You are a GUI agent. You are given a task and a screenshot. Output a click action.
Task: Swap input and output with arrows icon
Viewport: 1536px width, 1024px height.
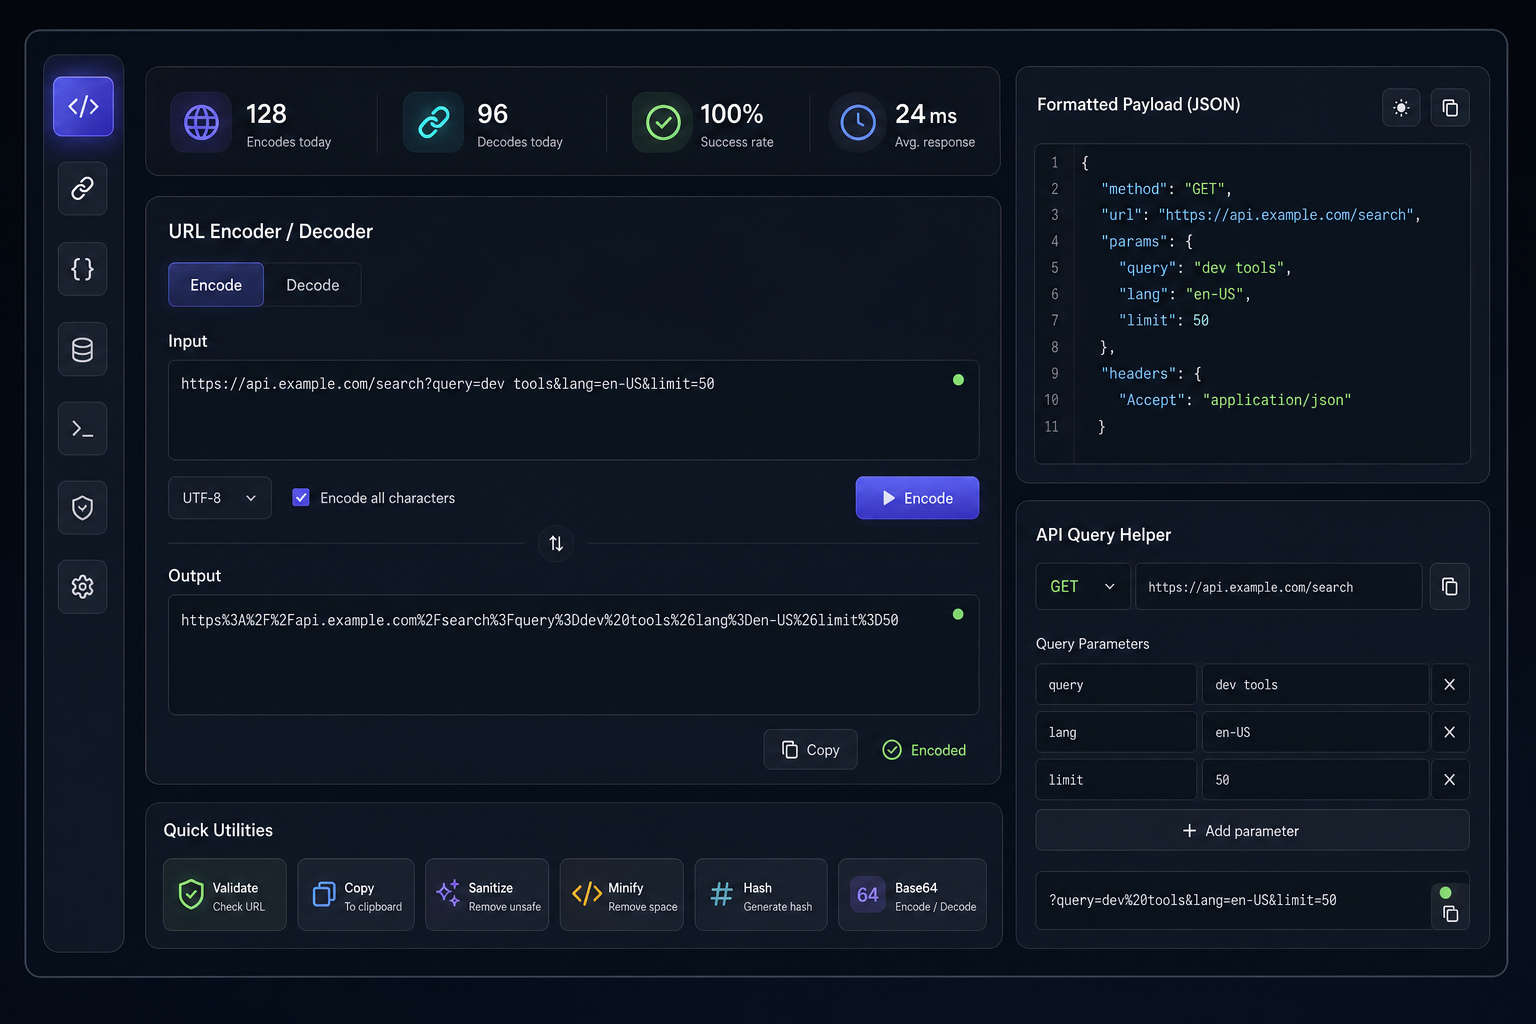[x=556, y=543]
